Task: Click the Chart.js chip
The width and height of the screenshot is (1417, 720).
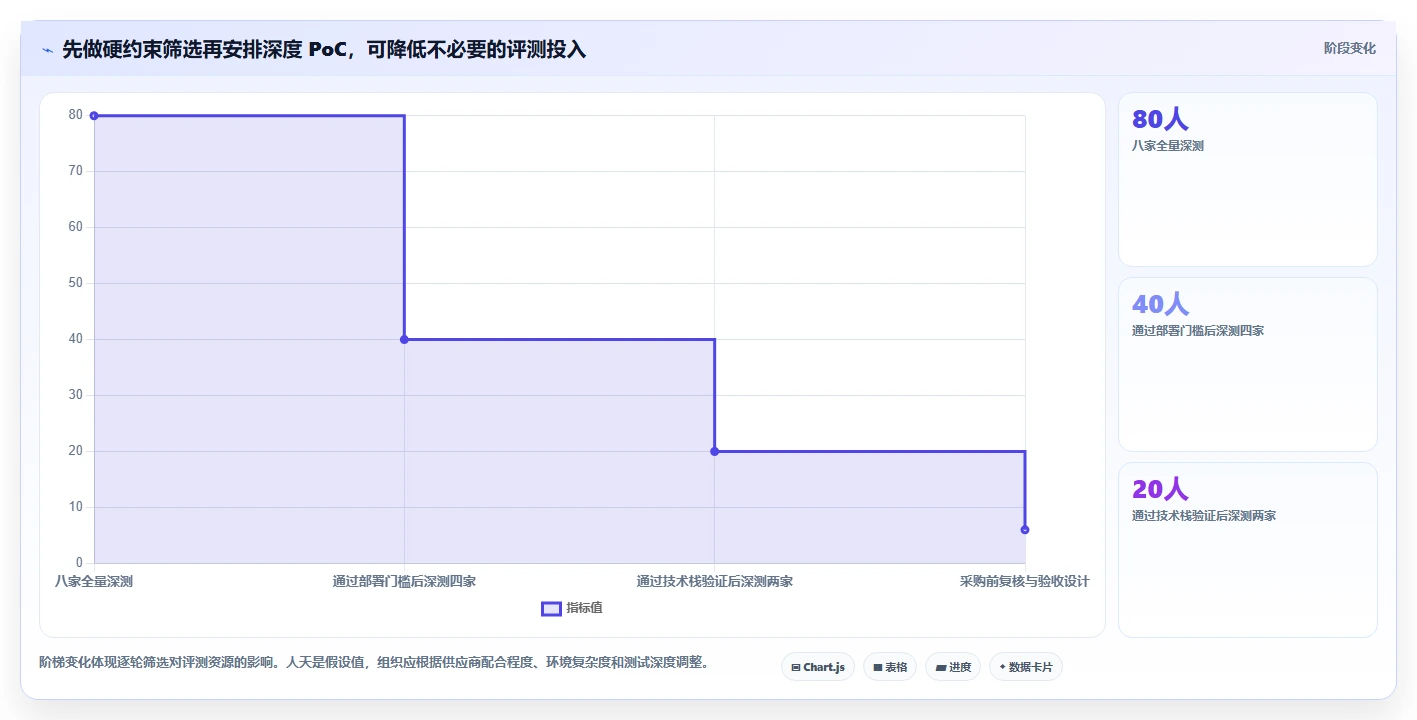Action: coord(818,667)
